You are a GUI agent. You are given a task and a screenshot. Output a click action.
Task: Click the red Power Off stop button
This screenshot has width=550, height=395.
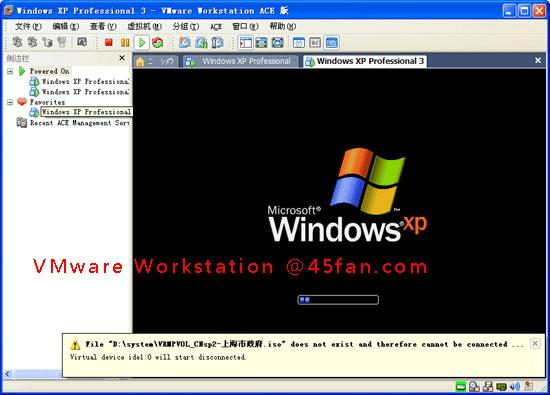(x=109, y=43)
